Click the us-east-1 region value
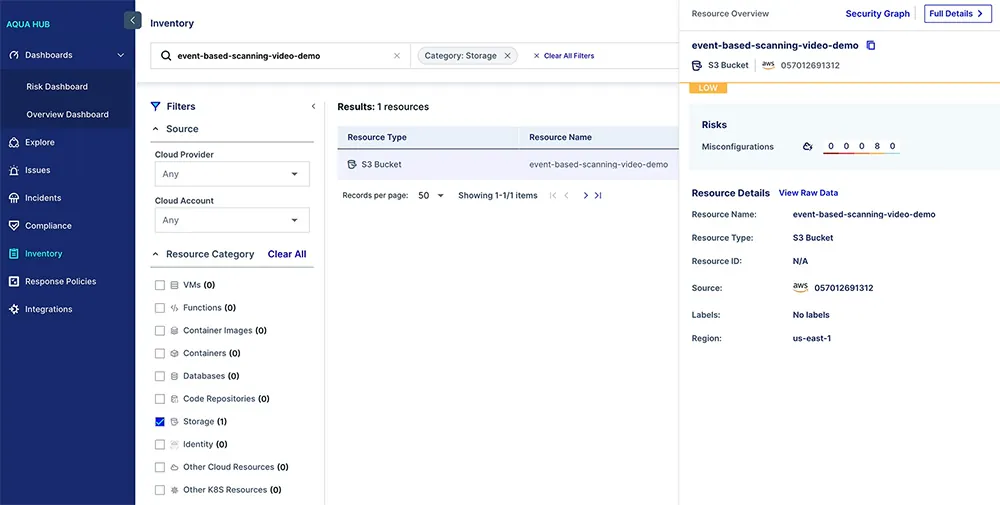This screenshot has width=1000, height=505. coord(811,338)
